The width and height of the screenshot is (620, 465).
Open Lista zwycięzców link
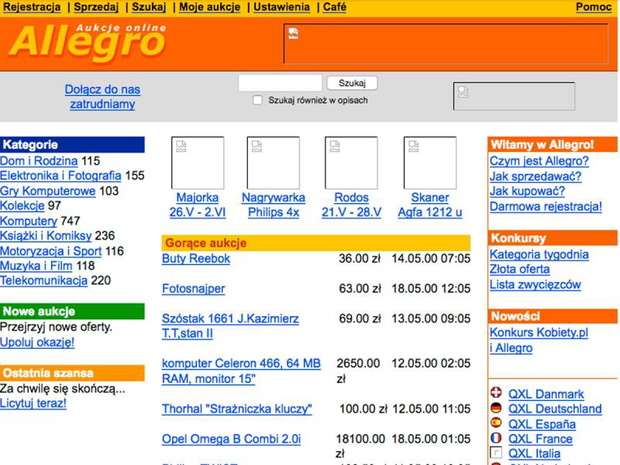[x=535, y=284]
